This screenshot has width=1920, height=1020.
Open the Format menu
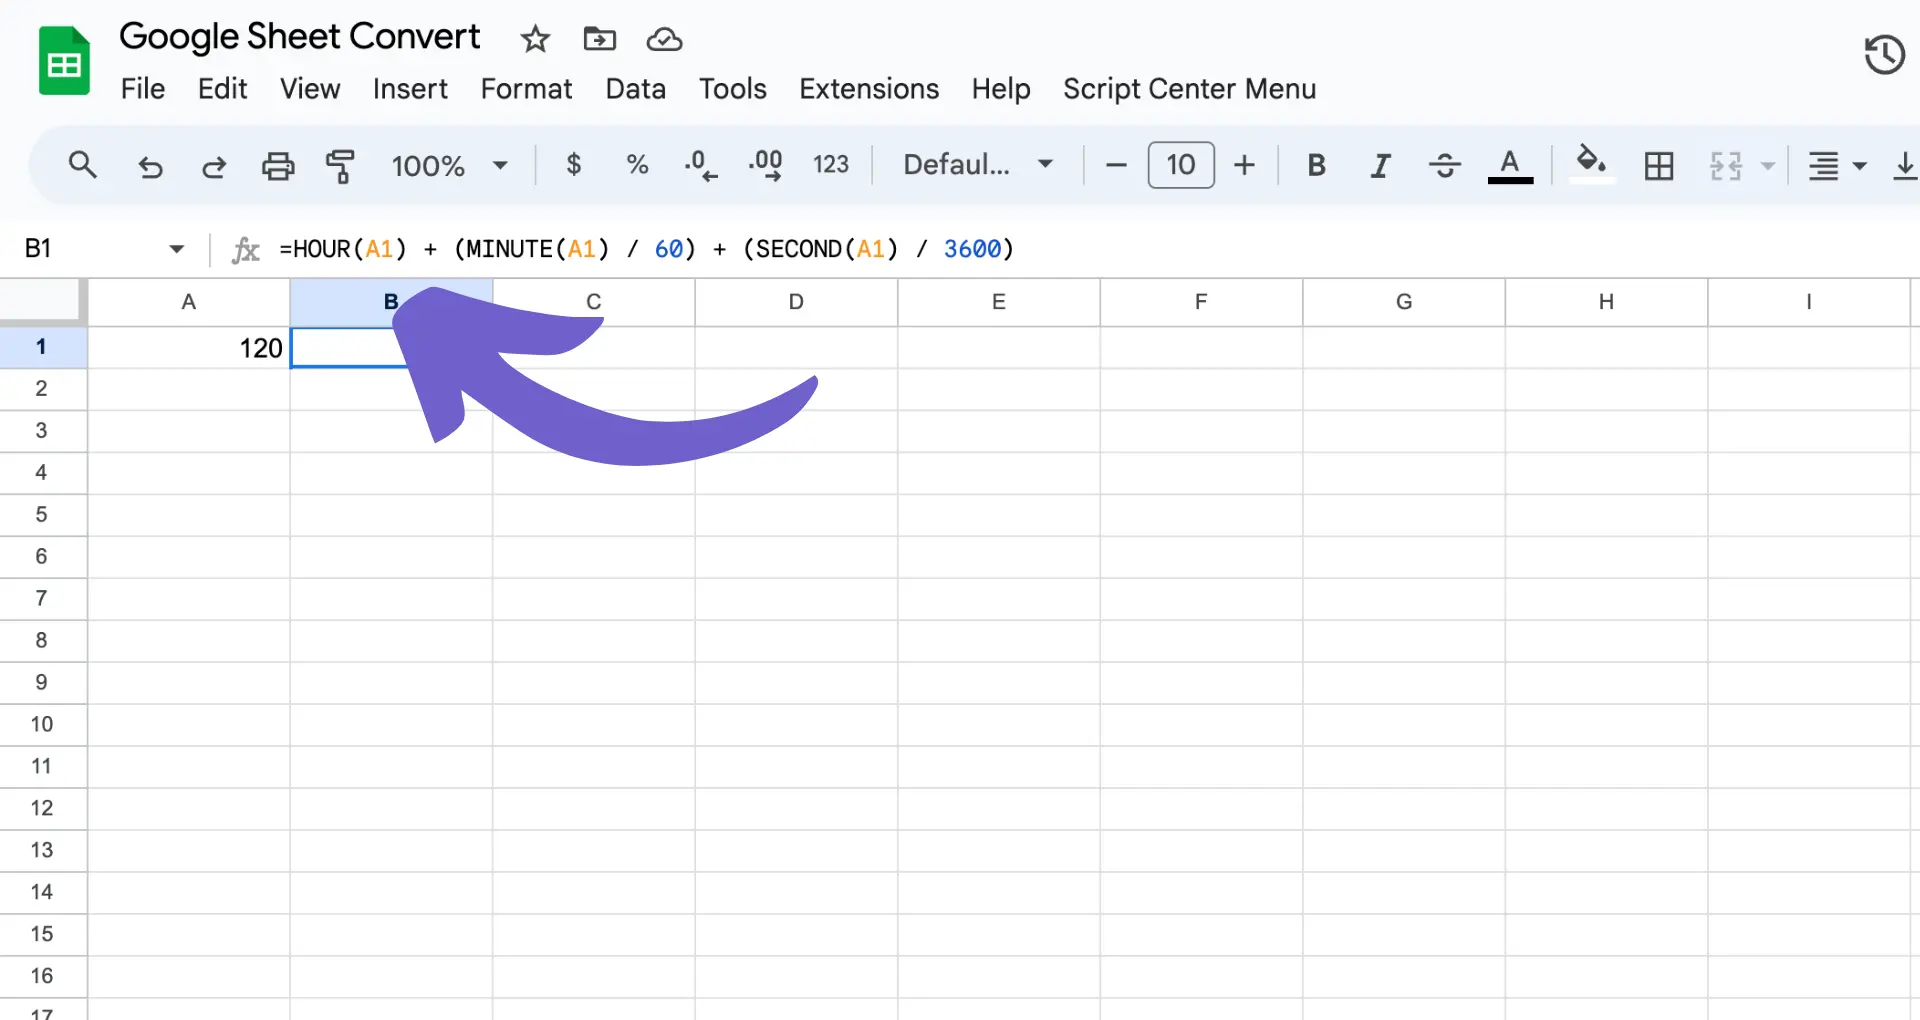(x=526, y=89)
